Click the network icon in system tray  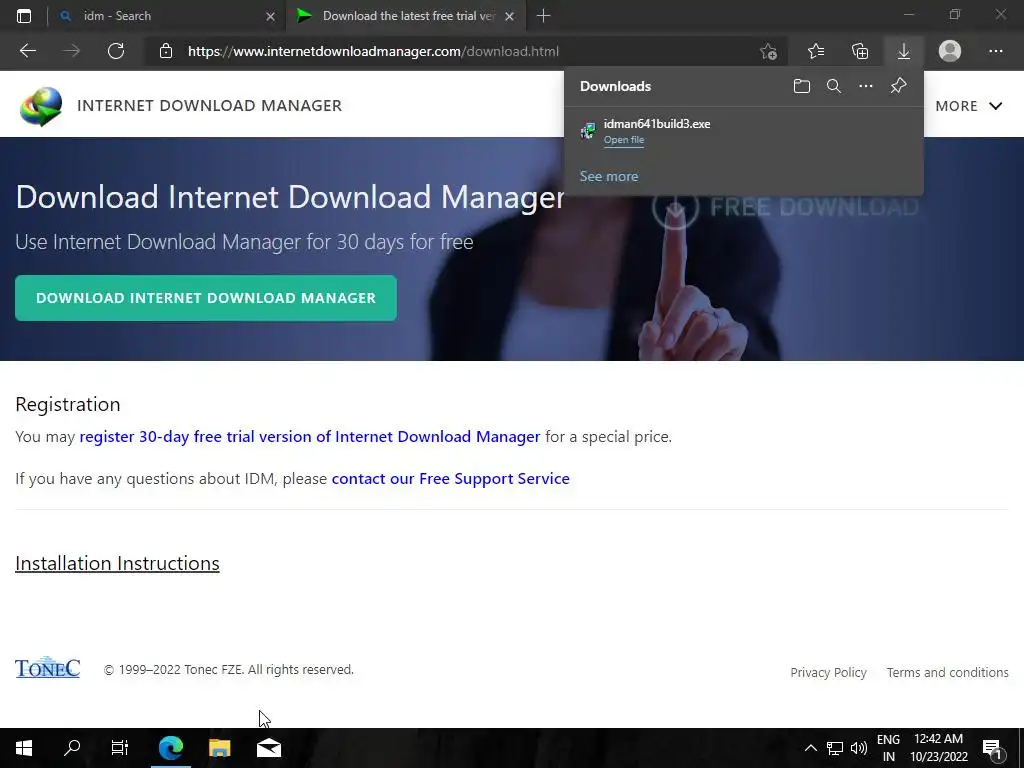coord(835,748)
